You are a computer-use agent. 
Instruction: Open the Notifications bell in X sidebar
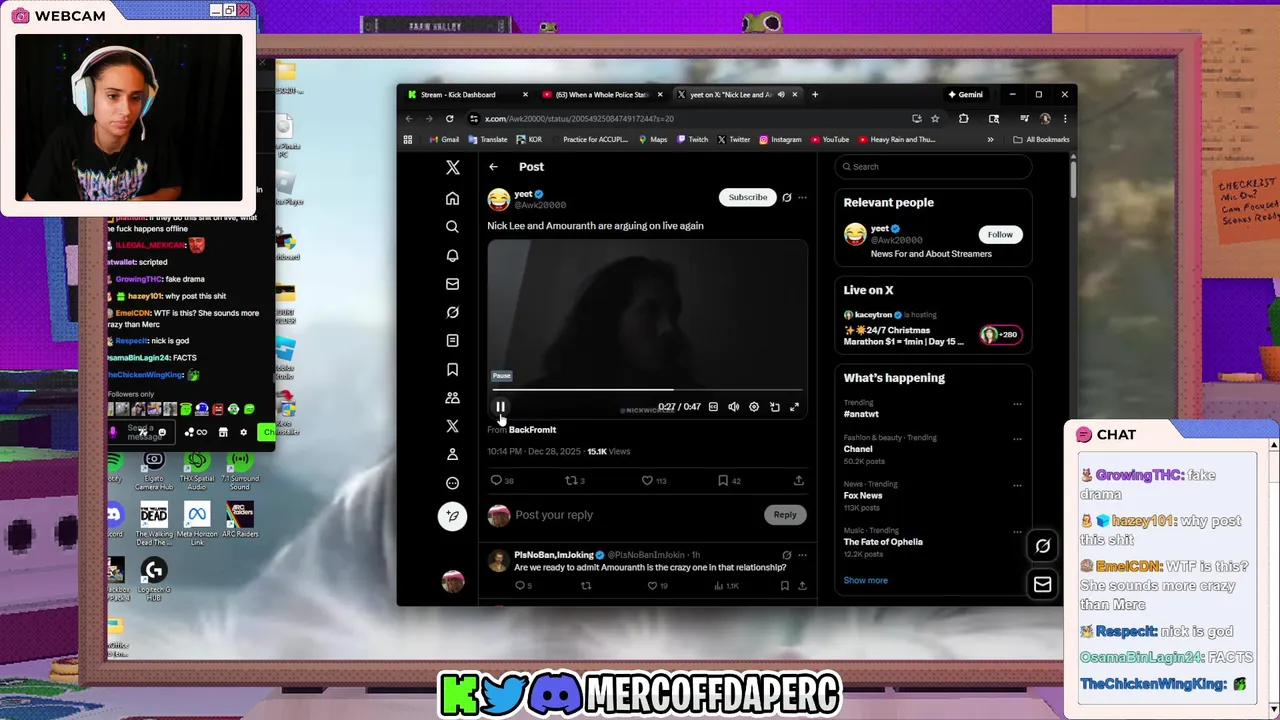(452, 255)
